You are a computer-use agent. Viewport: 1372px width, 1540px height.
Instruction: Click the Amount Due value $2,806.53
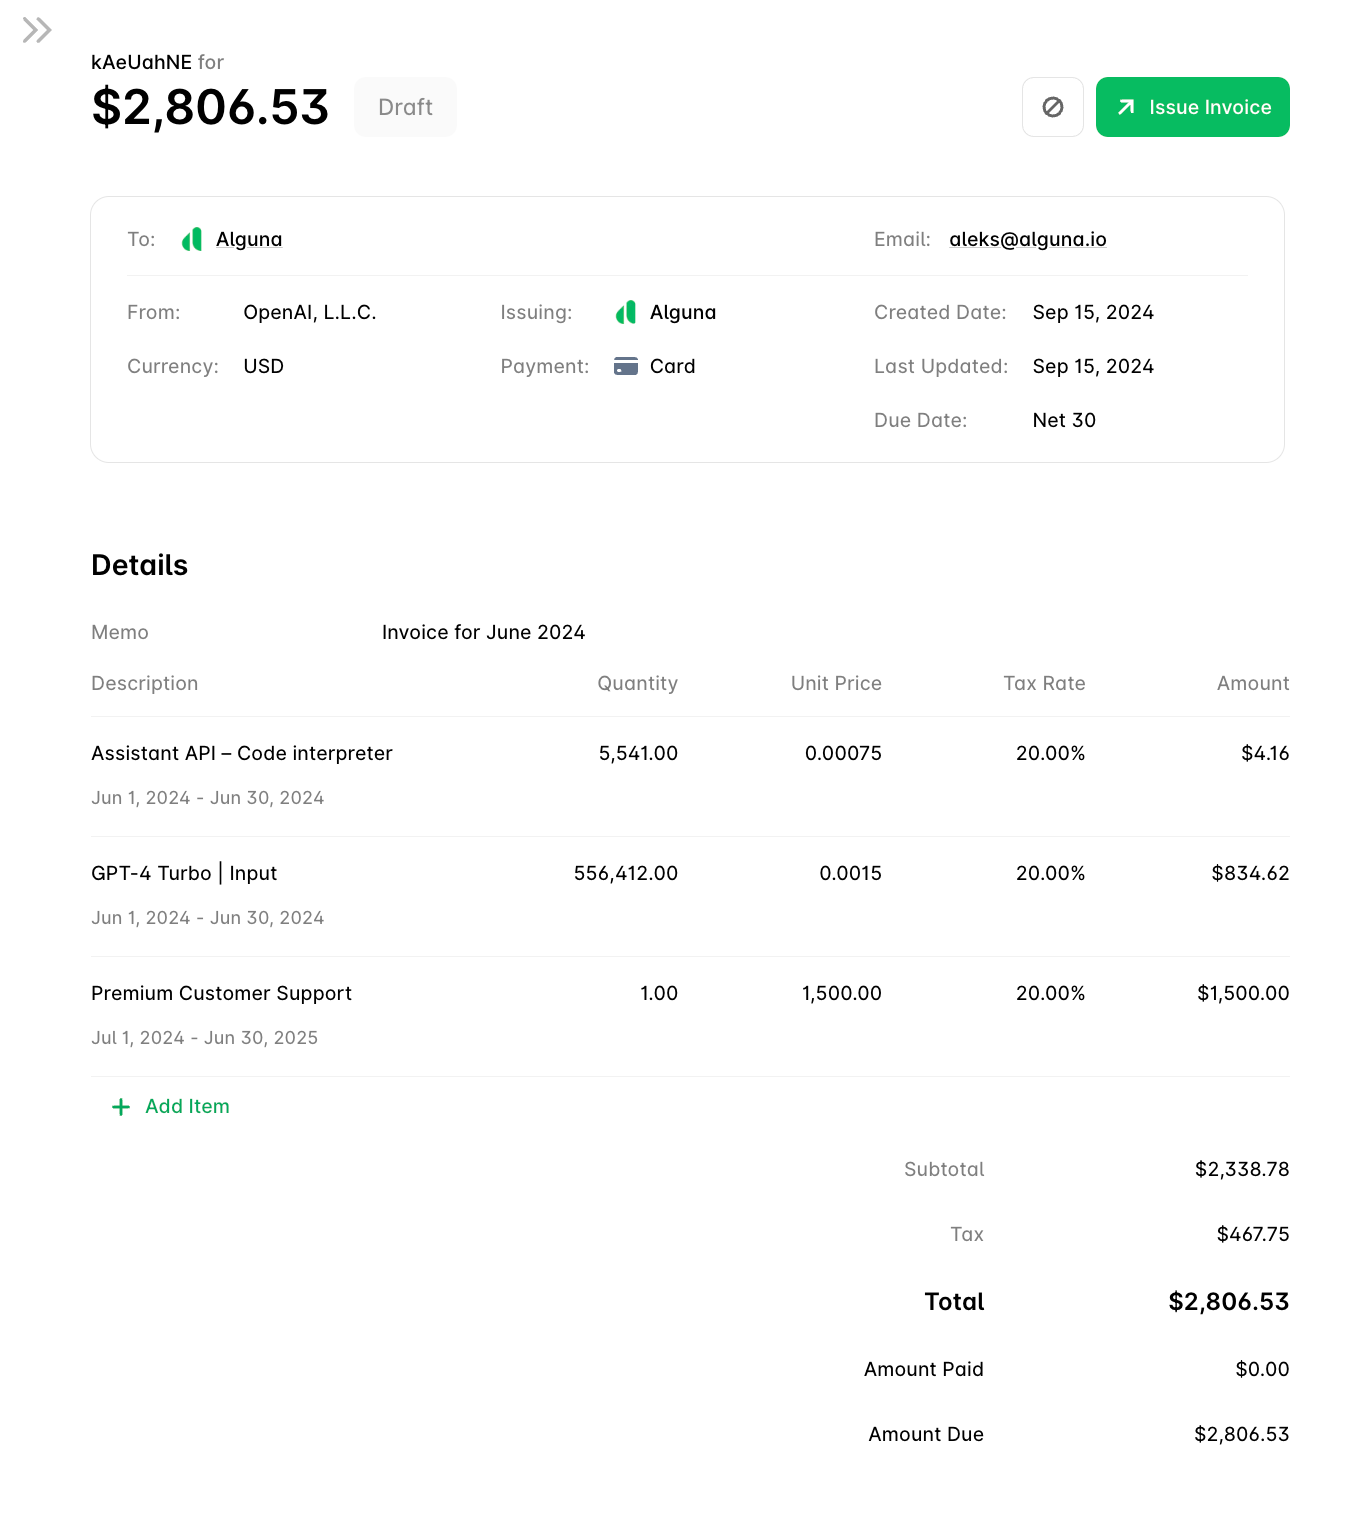[x=1242, y=1434]
